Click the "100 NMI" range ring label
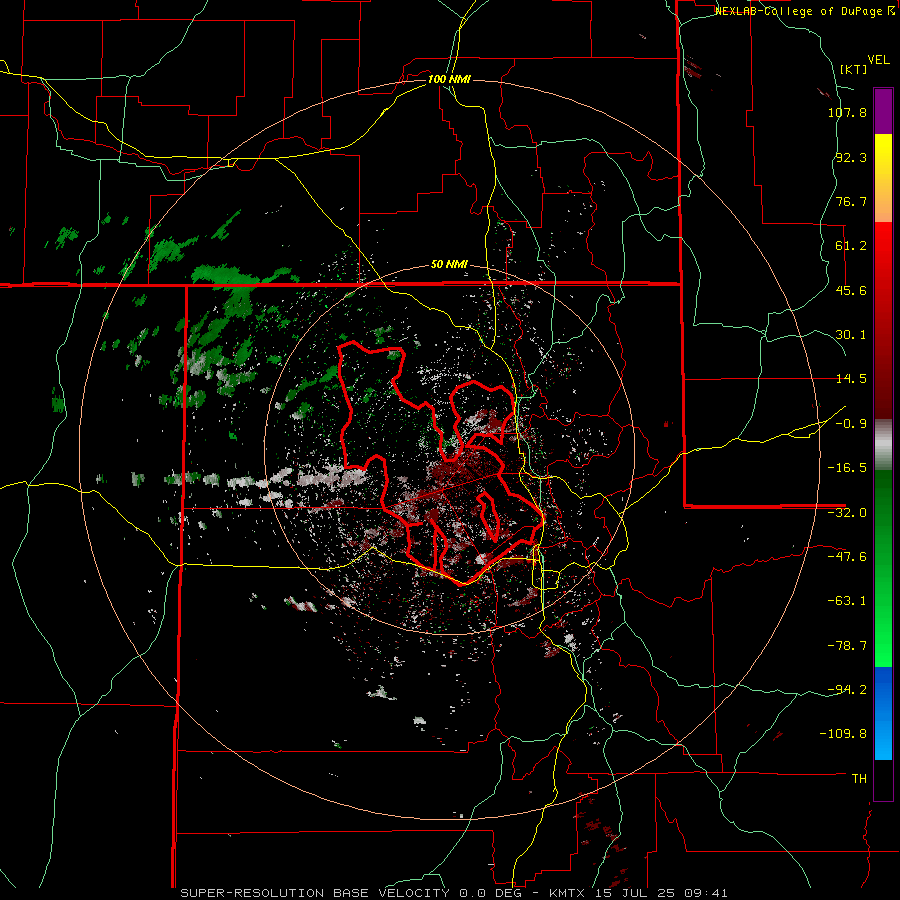 tap(449, 79)
